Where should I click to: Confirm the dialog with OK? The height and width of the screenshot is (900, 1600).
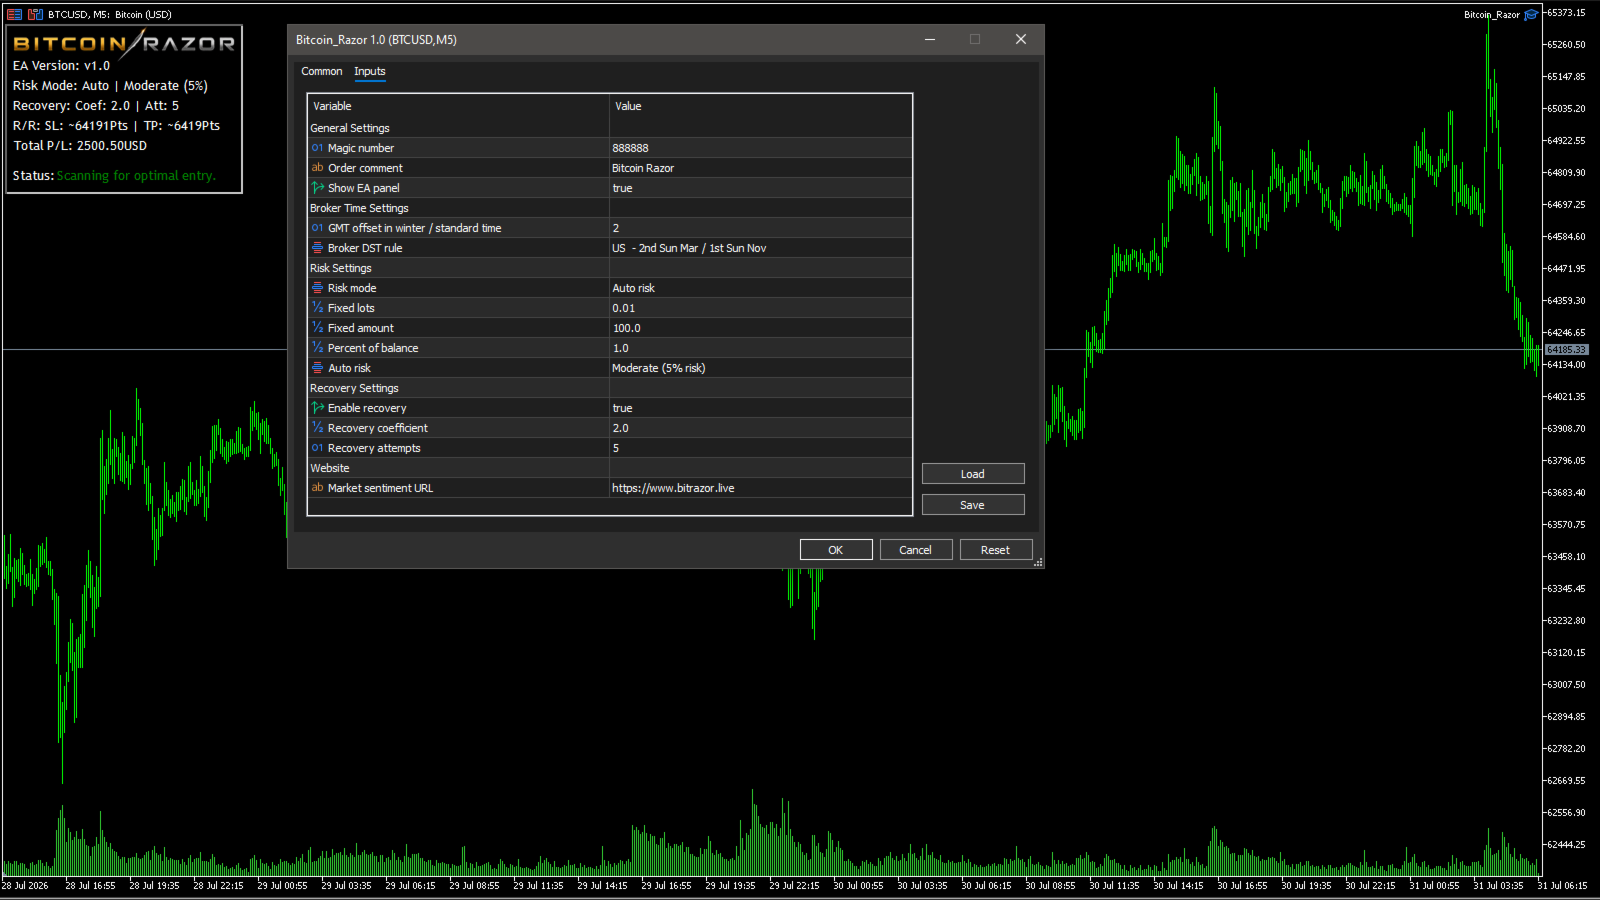click(x=836, y=550)
